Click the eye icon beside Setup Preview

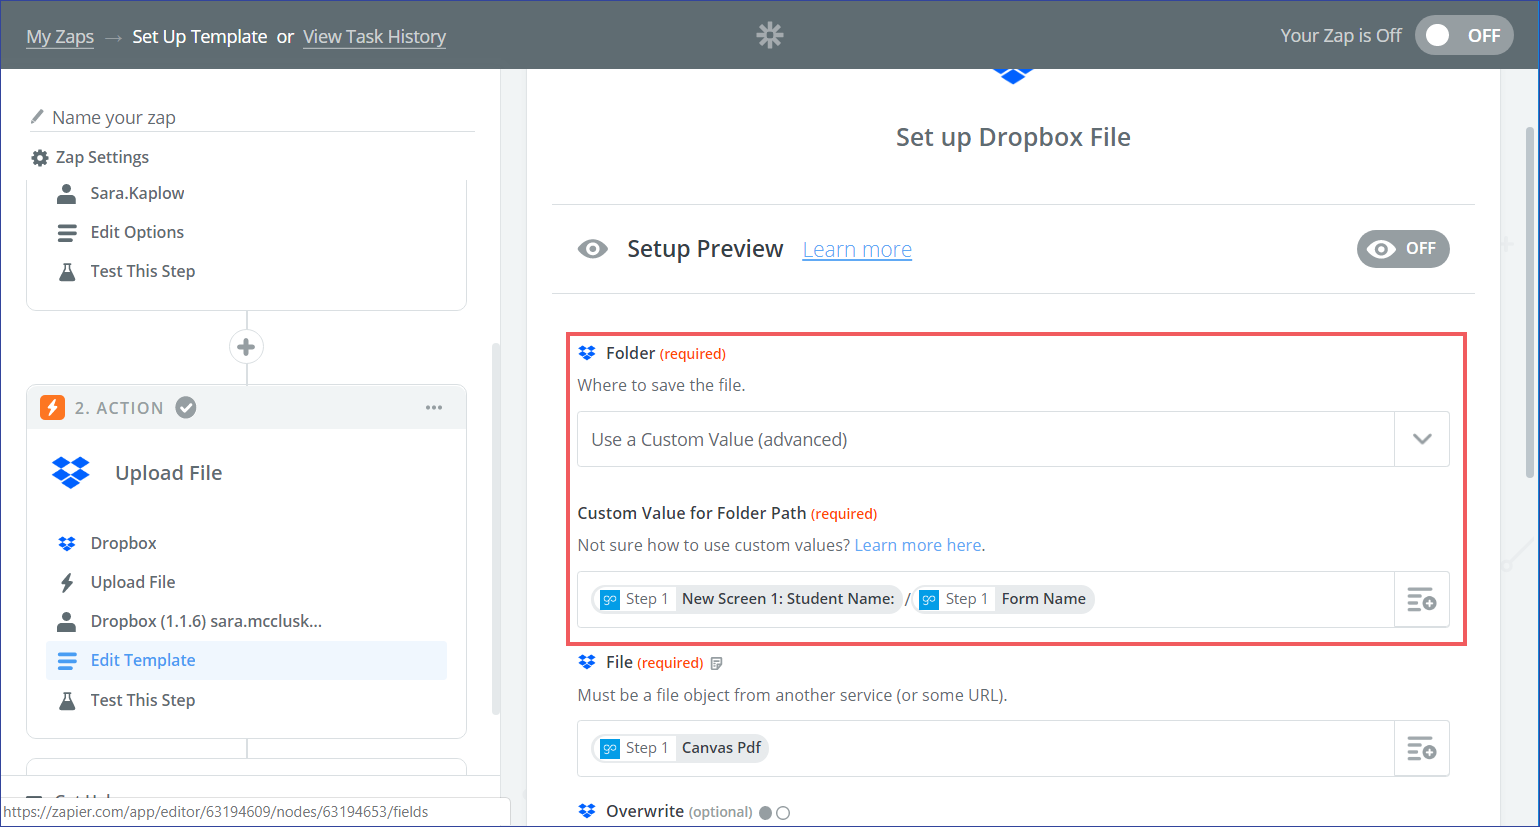pos(593,249)
